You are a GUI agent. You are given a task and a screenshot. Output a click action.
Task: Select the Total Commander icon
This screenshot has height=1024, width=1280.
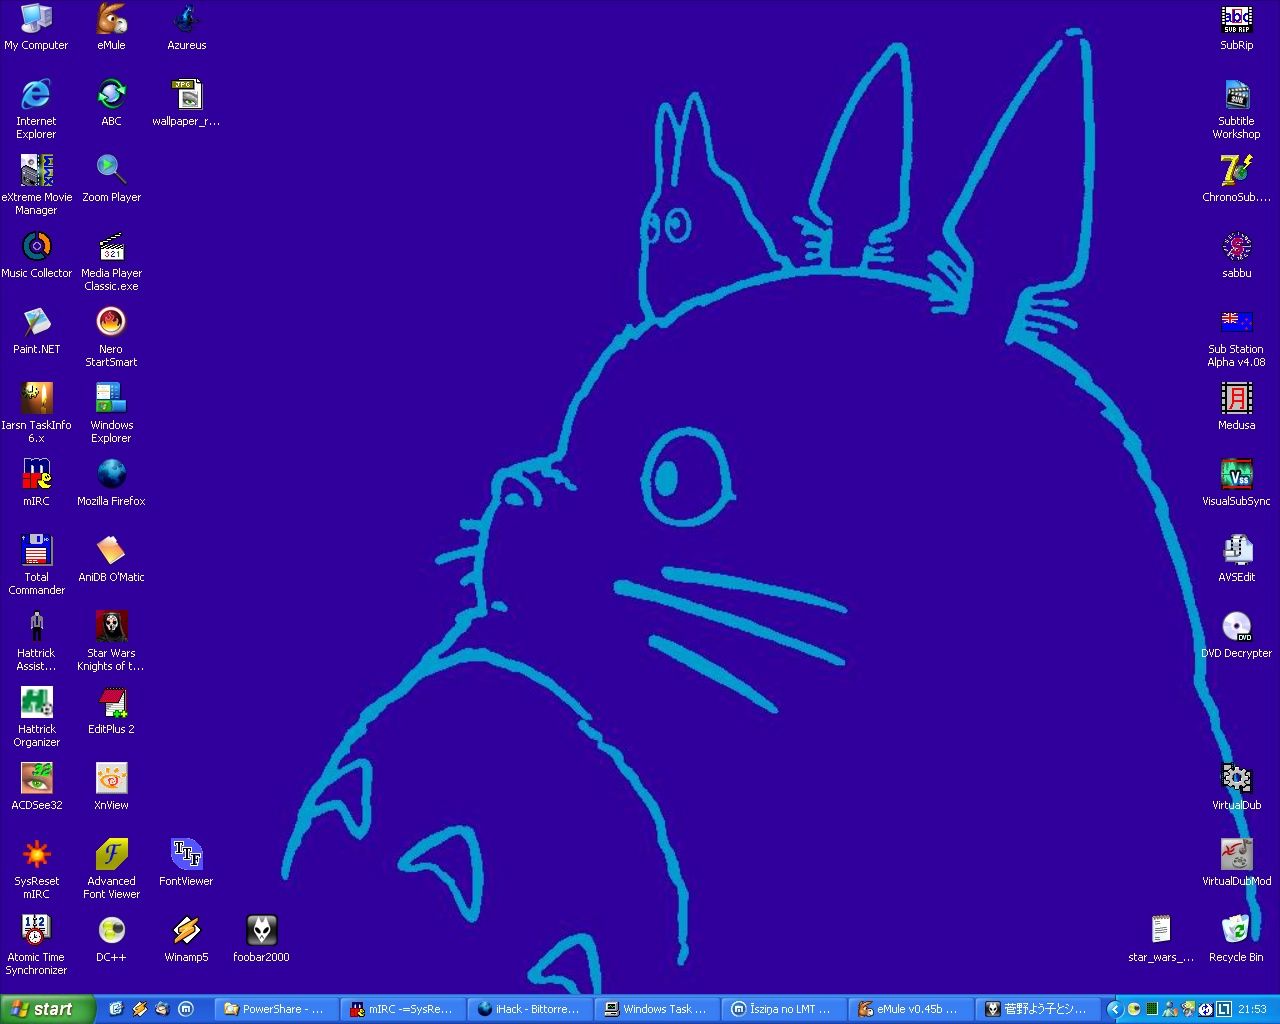tap(36, 565)
